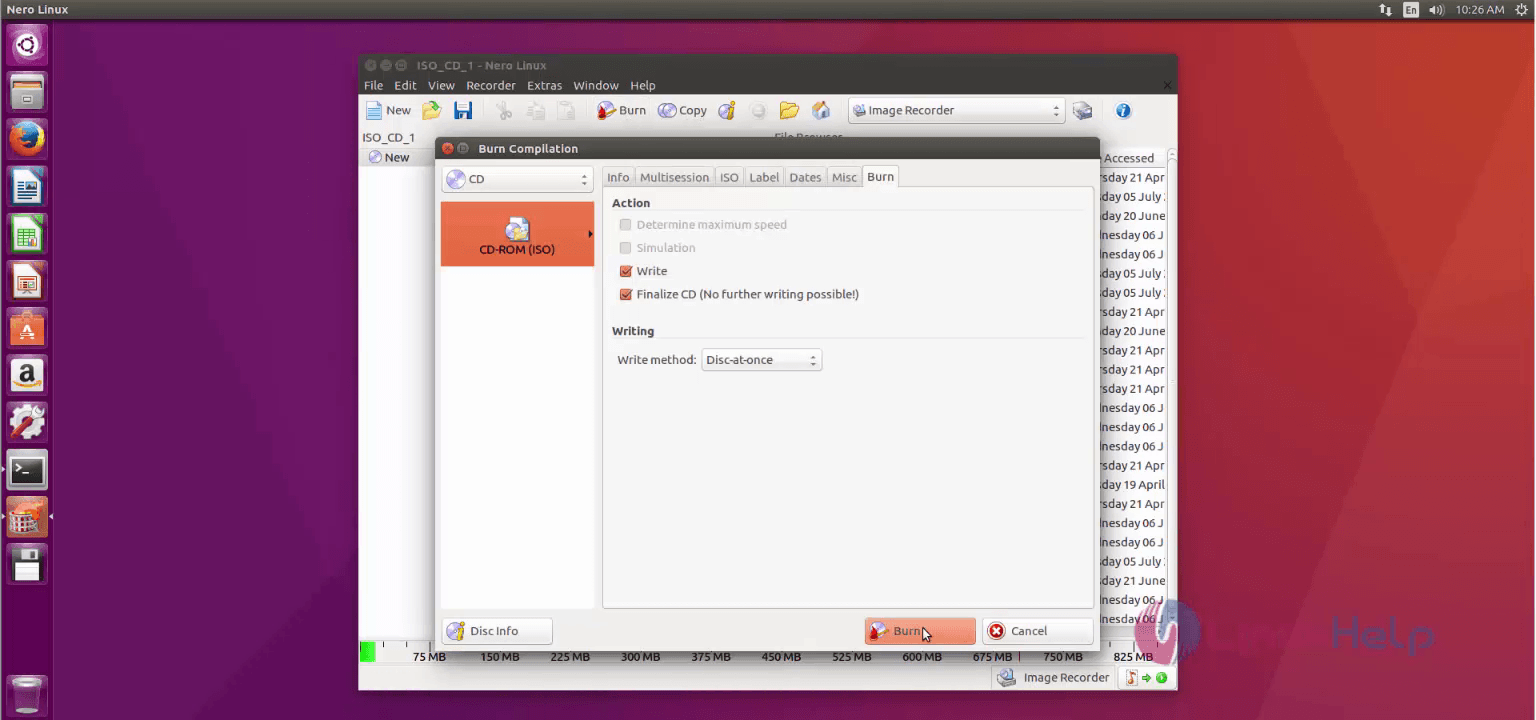The image size is (1536, 720).
Task: Click the Copy disc toolbar button
Action: pos(683,111)
